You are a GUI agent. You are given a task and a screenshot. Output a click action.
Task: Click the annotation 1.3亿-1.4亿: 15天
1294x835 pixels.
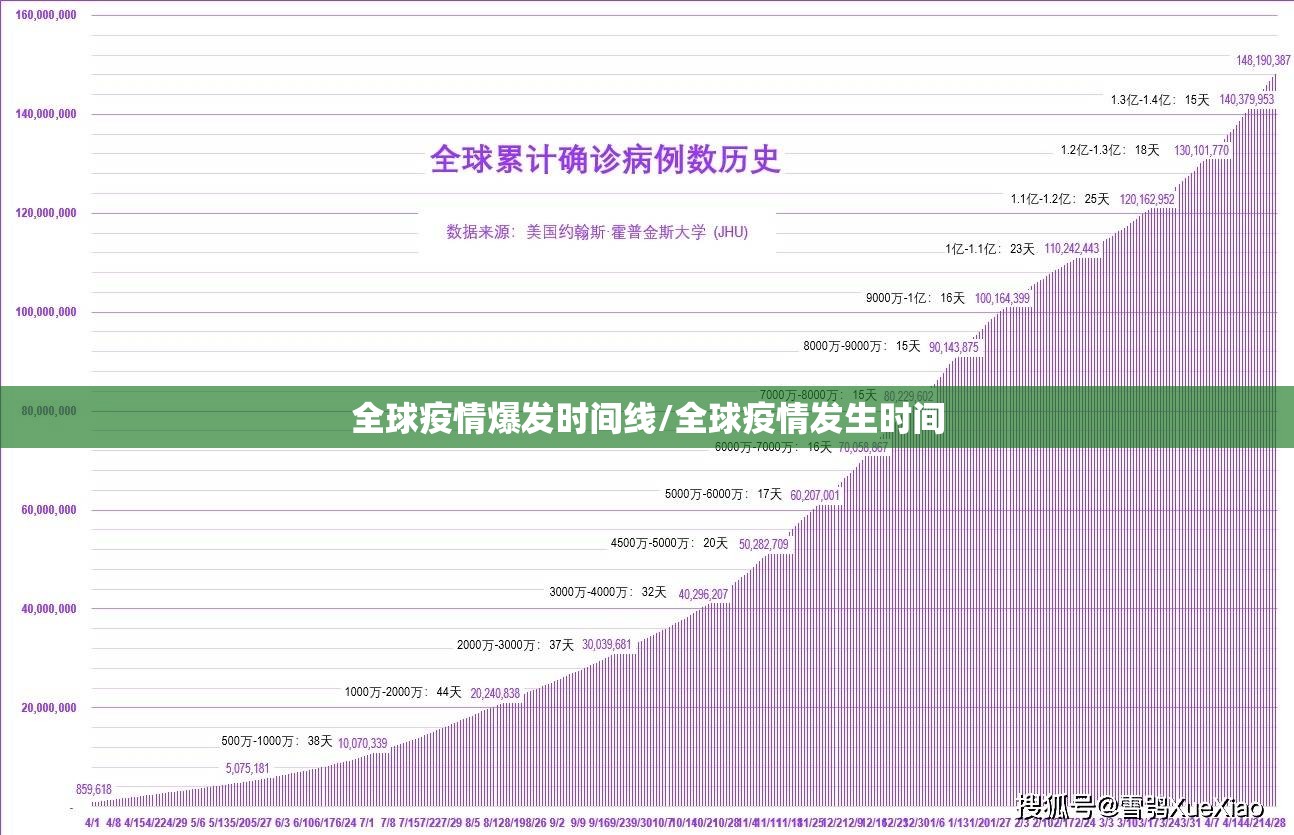coord(1162,99)
